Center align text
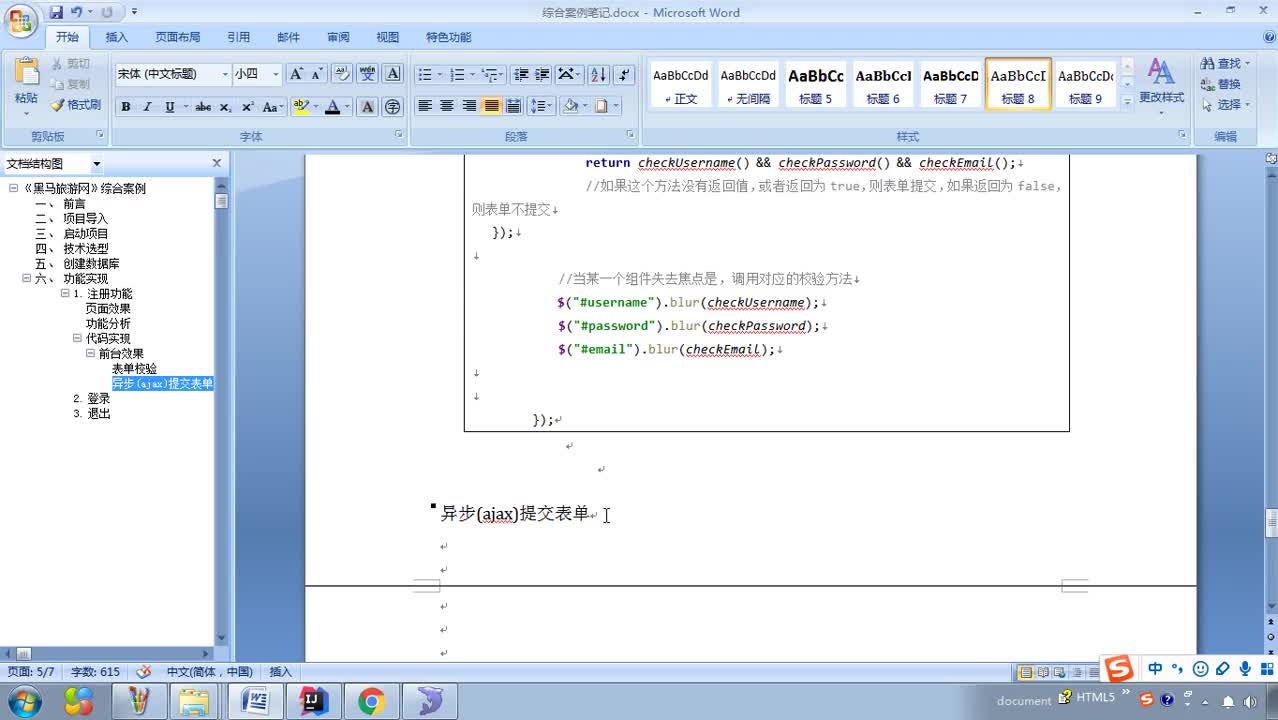 pos(447,105)
